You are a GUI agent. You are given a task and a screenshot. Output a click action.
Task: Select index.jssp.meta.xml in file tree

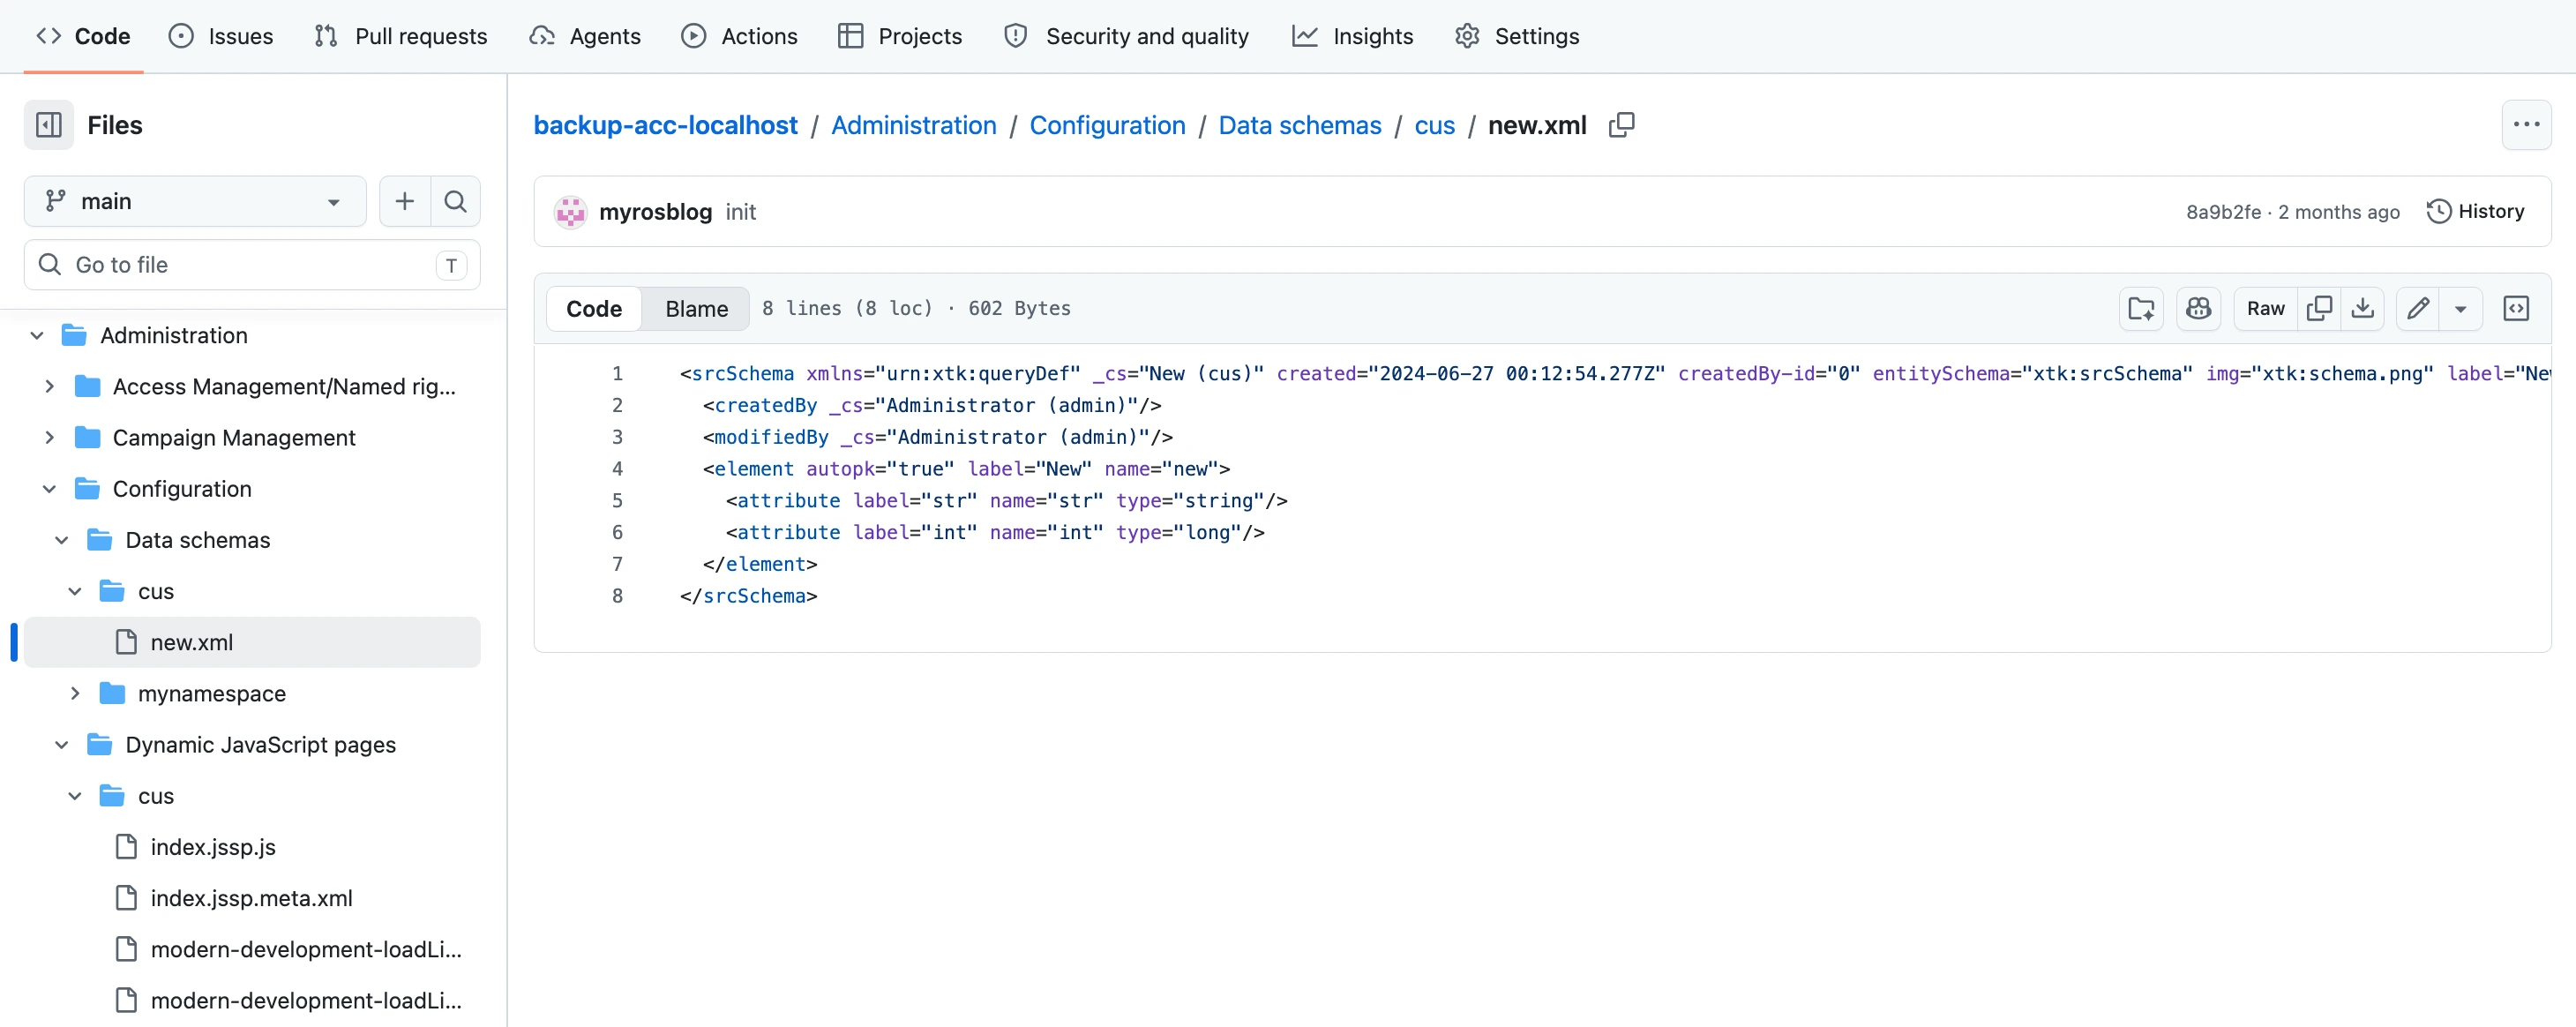[252, 898]
